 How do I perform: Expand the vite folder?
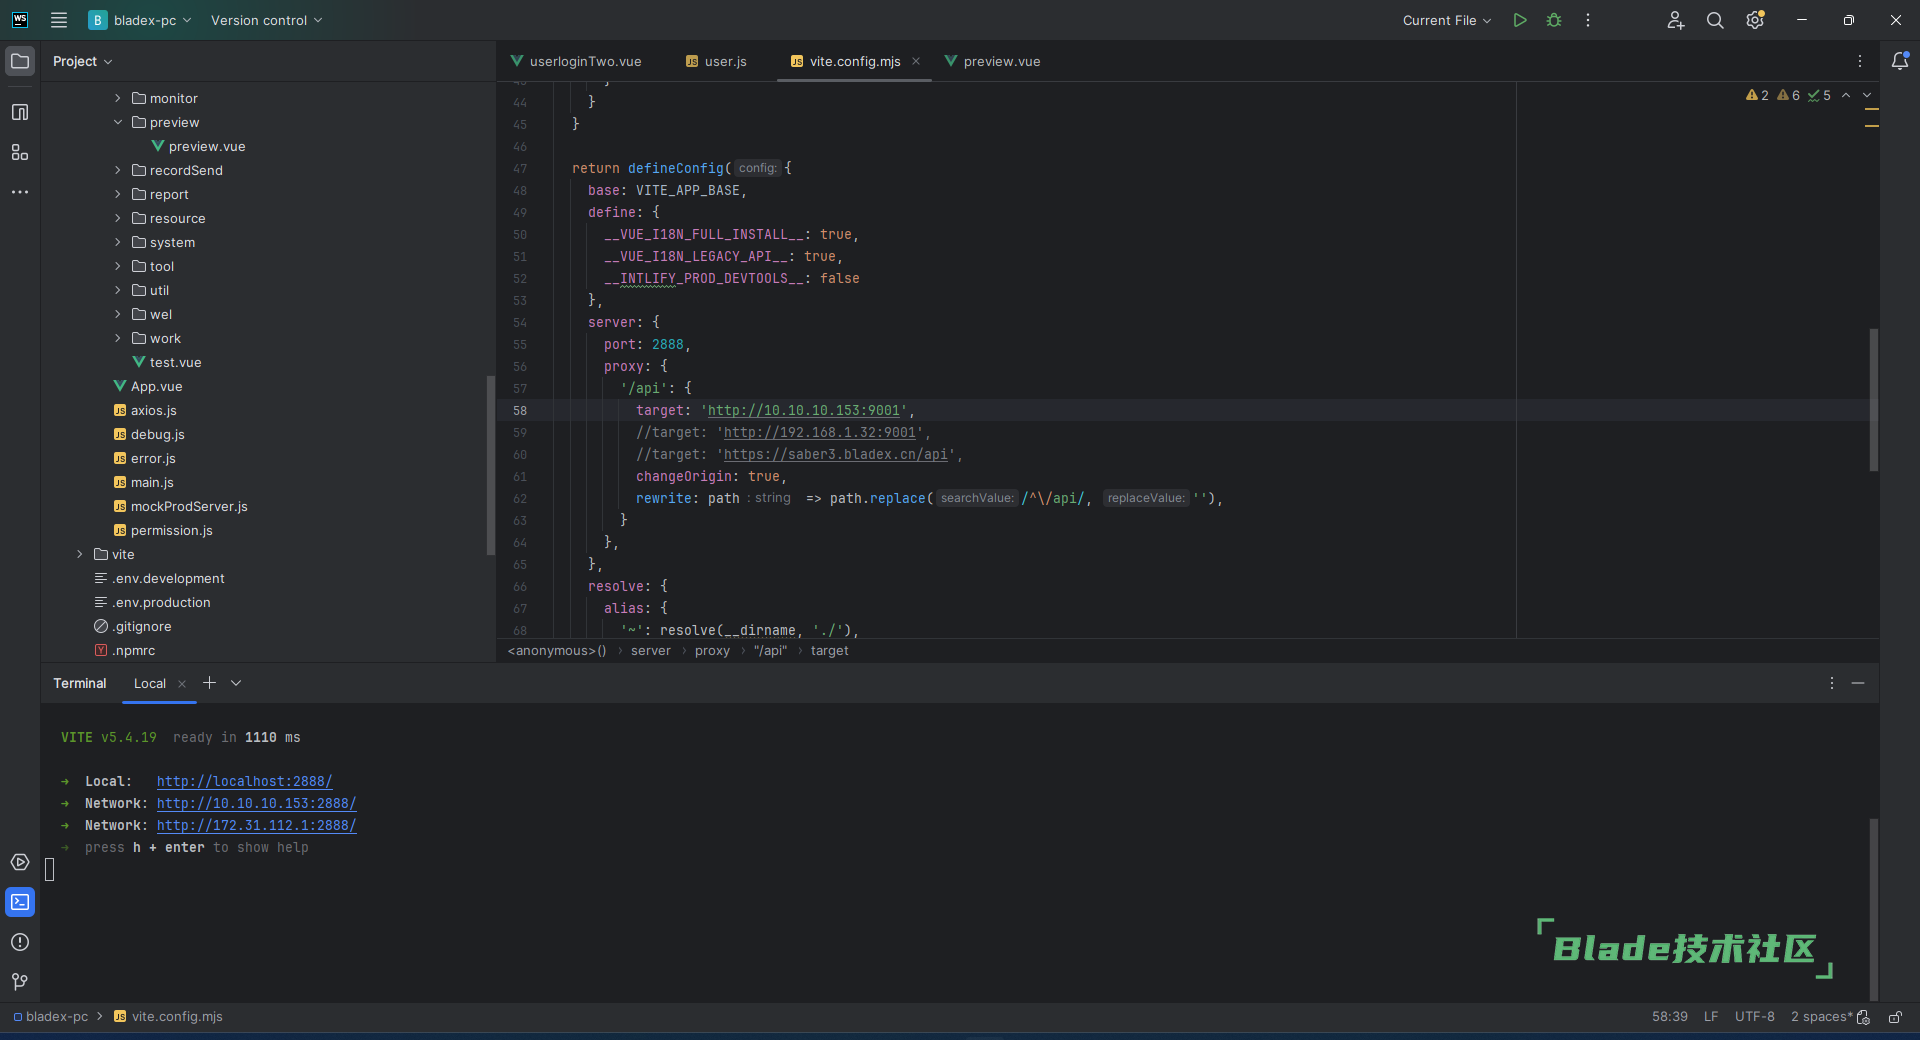coord(79,554)
